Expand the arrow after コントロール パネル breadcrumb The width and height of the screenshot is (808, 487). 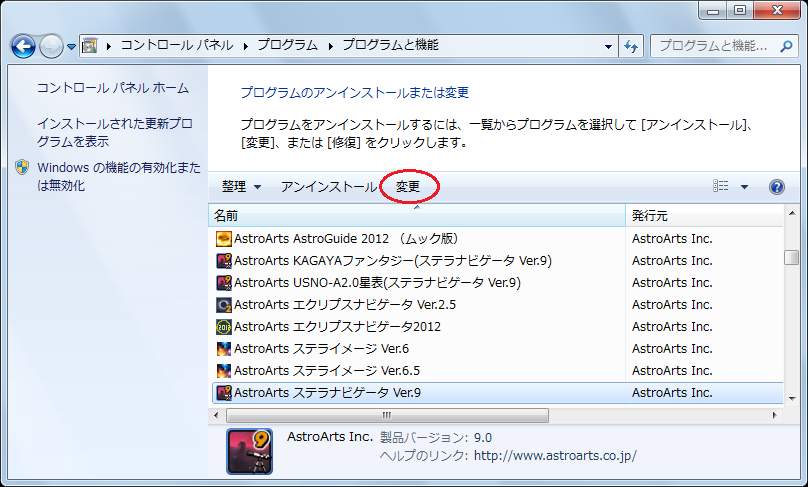(246, 46)
